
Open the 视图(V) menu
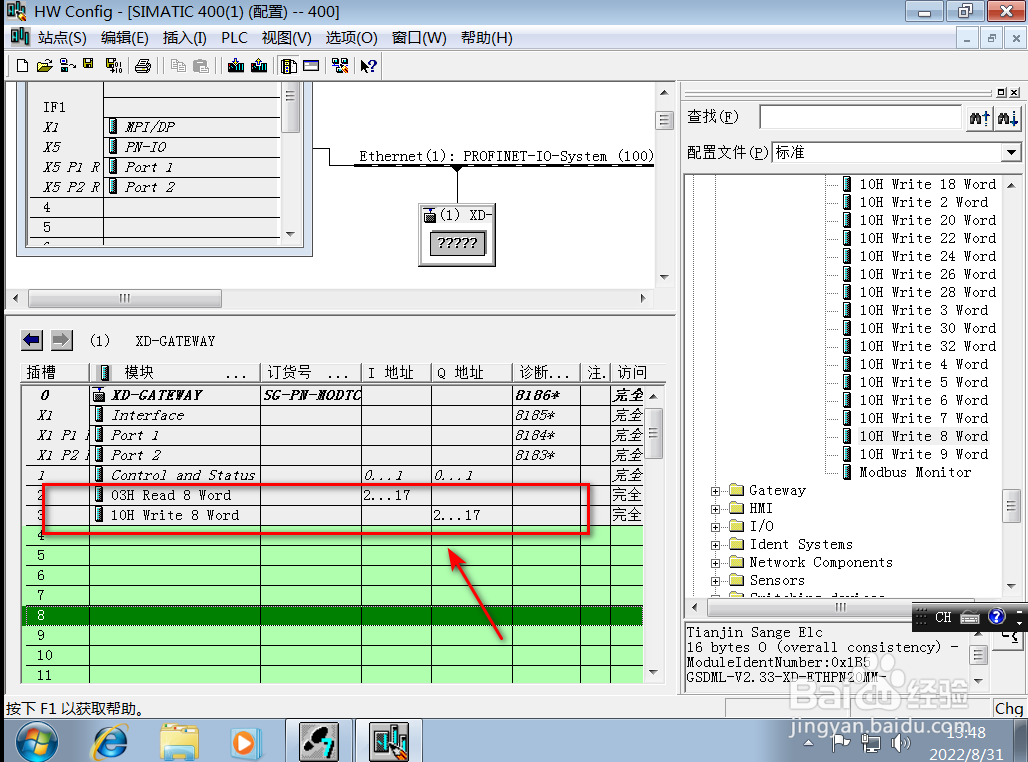pos(287,38)
